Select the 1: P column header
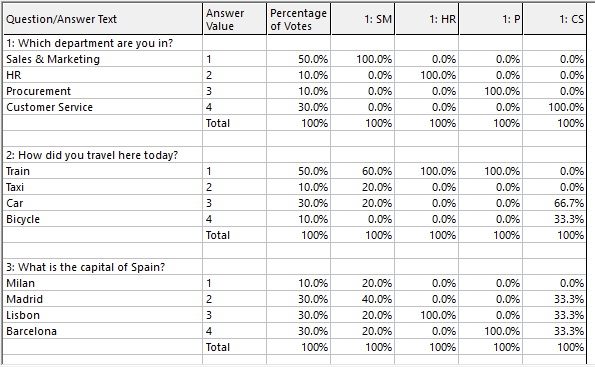Viewport: 595px width, 367px height. click(491, 19)
